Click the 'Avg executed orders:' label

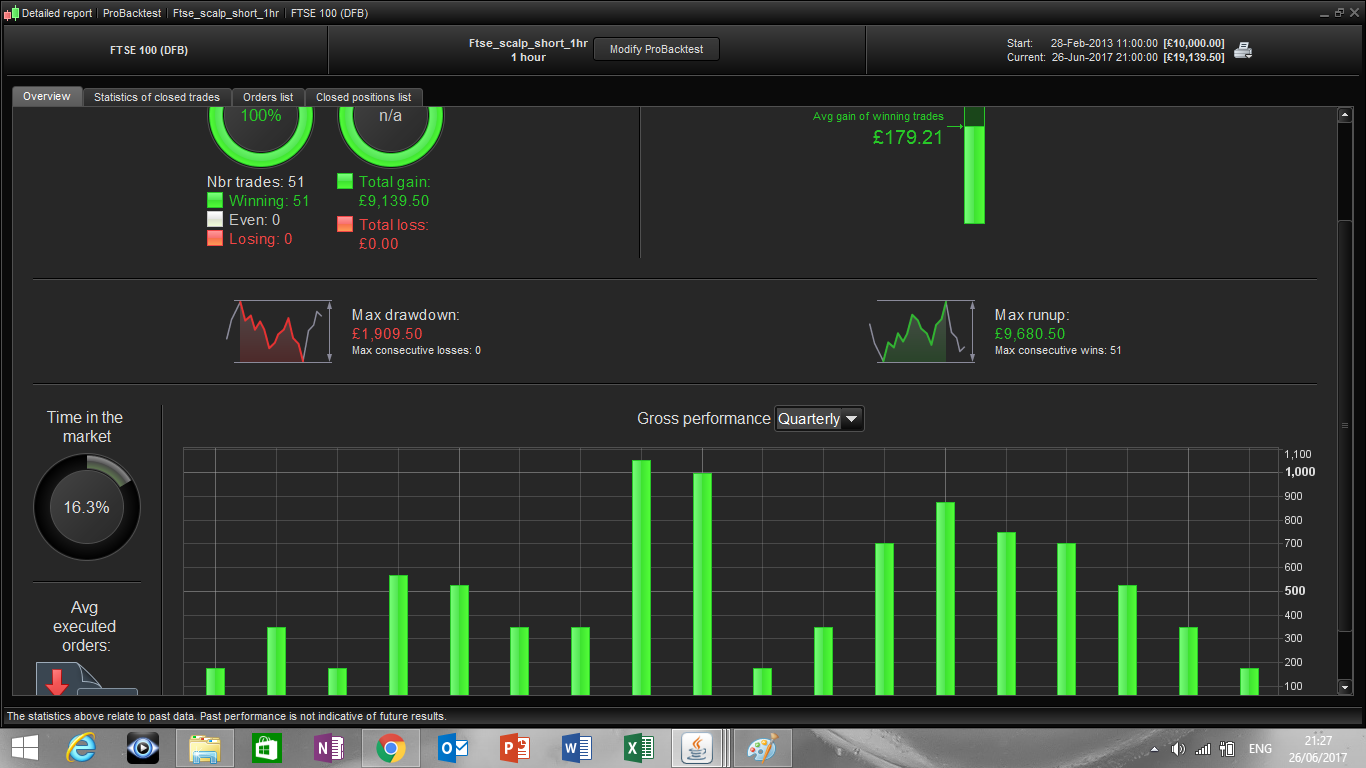point(85,627)
